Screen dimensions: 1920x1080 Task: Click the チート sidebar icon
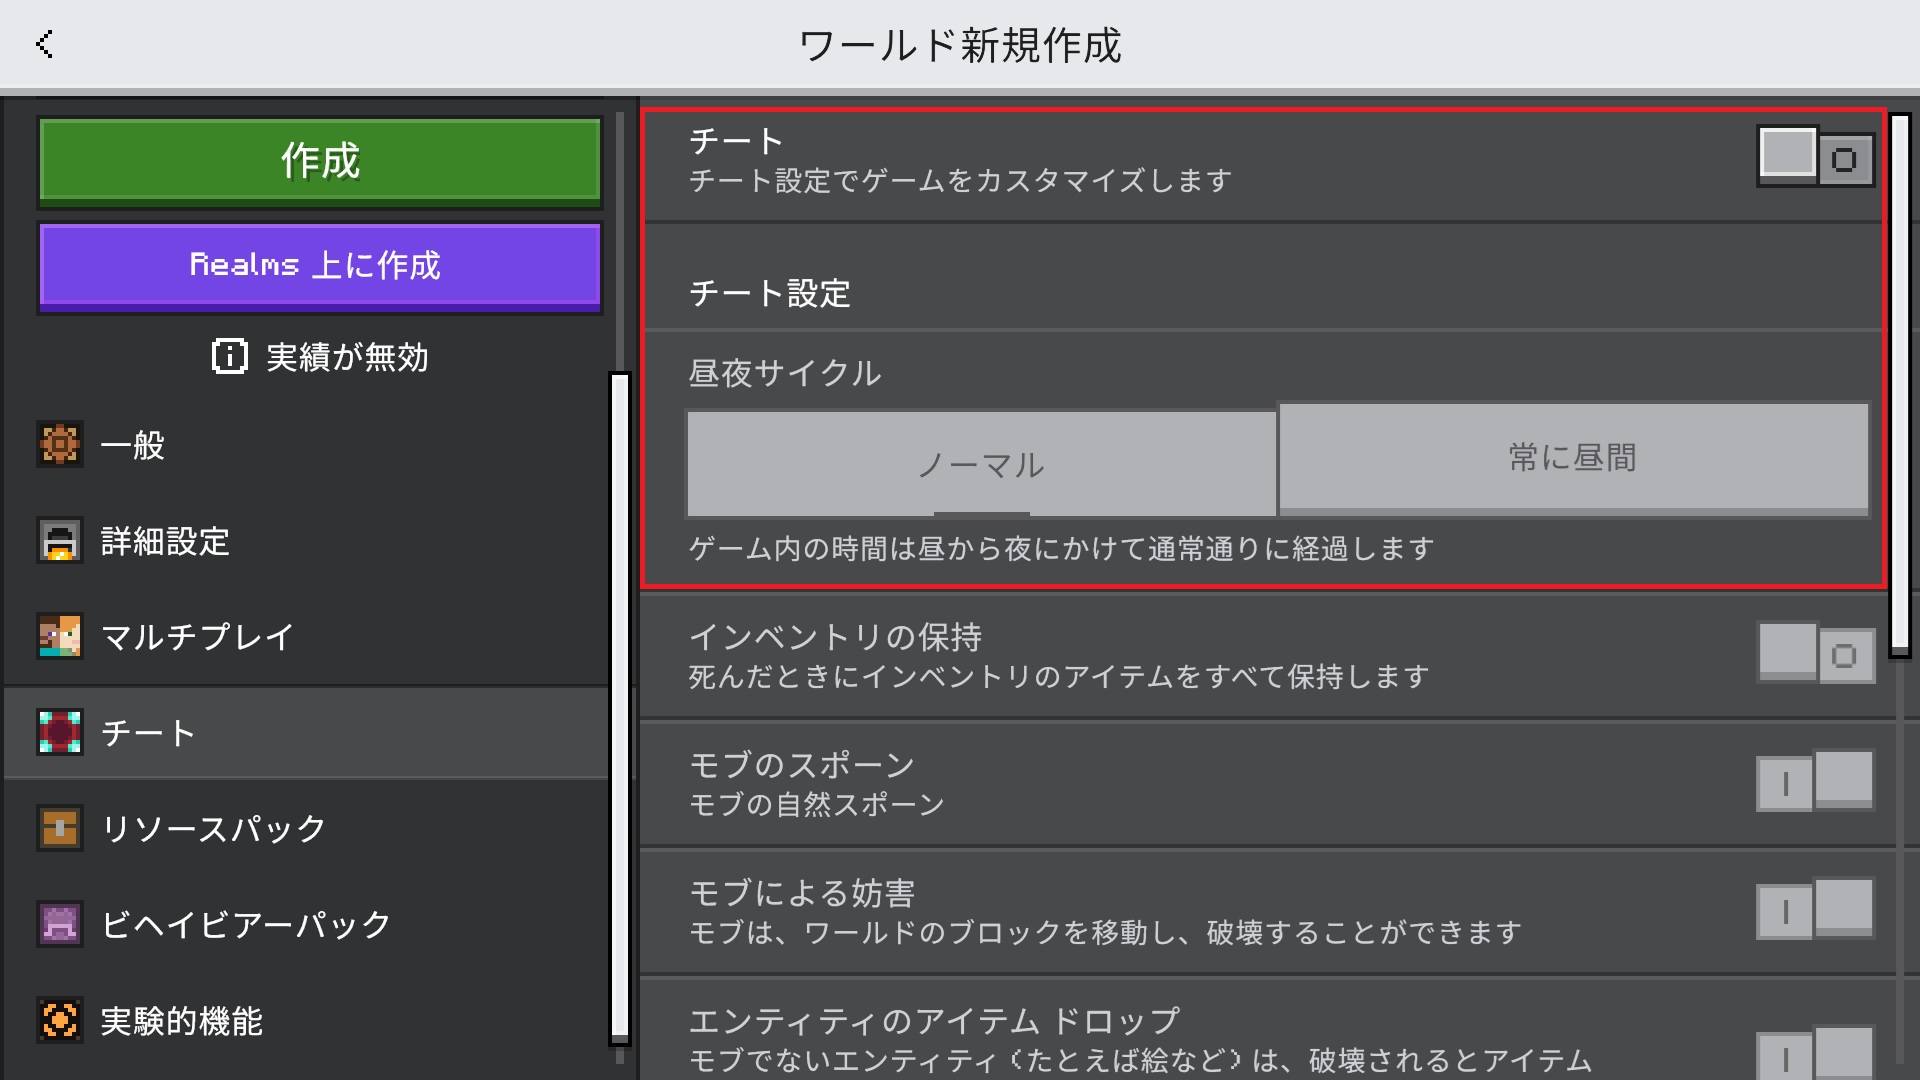point(60,732)
